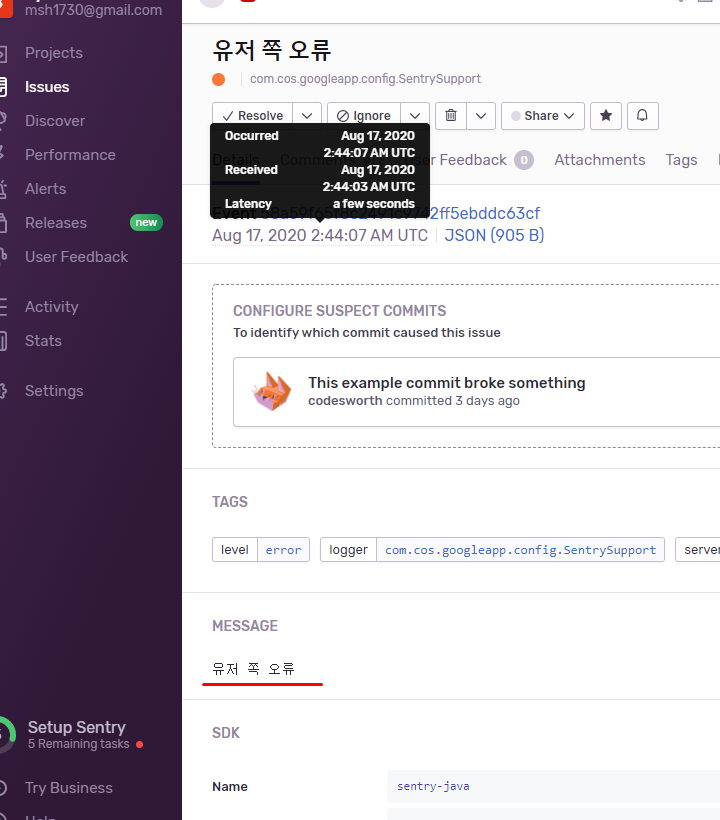The height and width of the screenshot is (820, 720).
Task: Click the 'error' tag value
Action: click(x=283, y=550)
